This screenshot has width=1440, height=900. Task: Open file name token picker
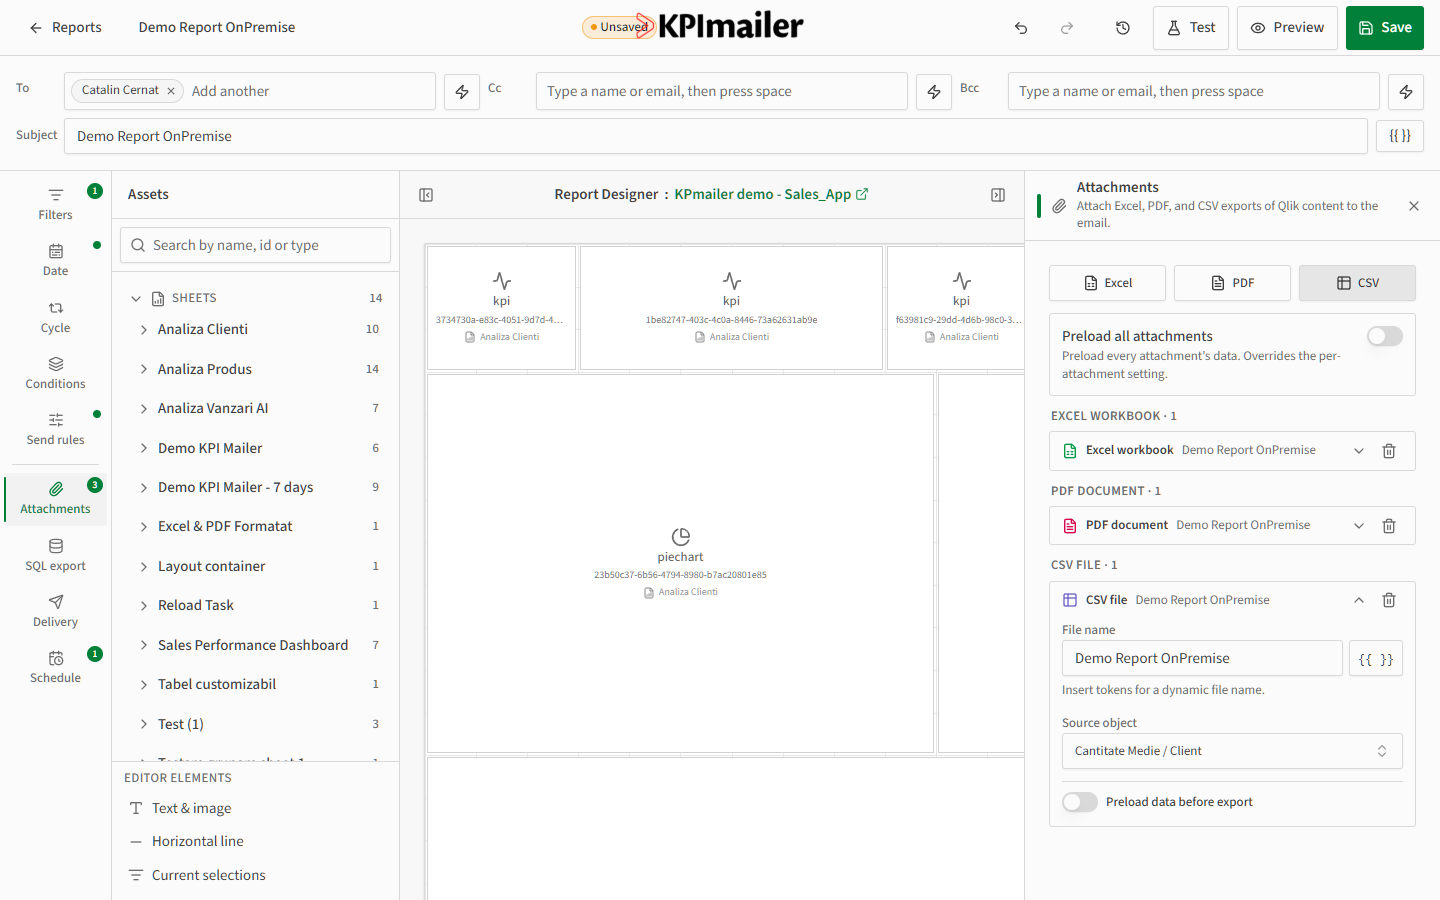(1376, 659)
